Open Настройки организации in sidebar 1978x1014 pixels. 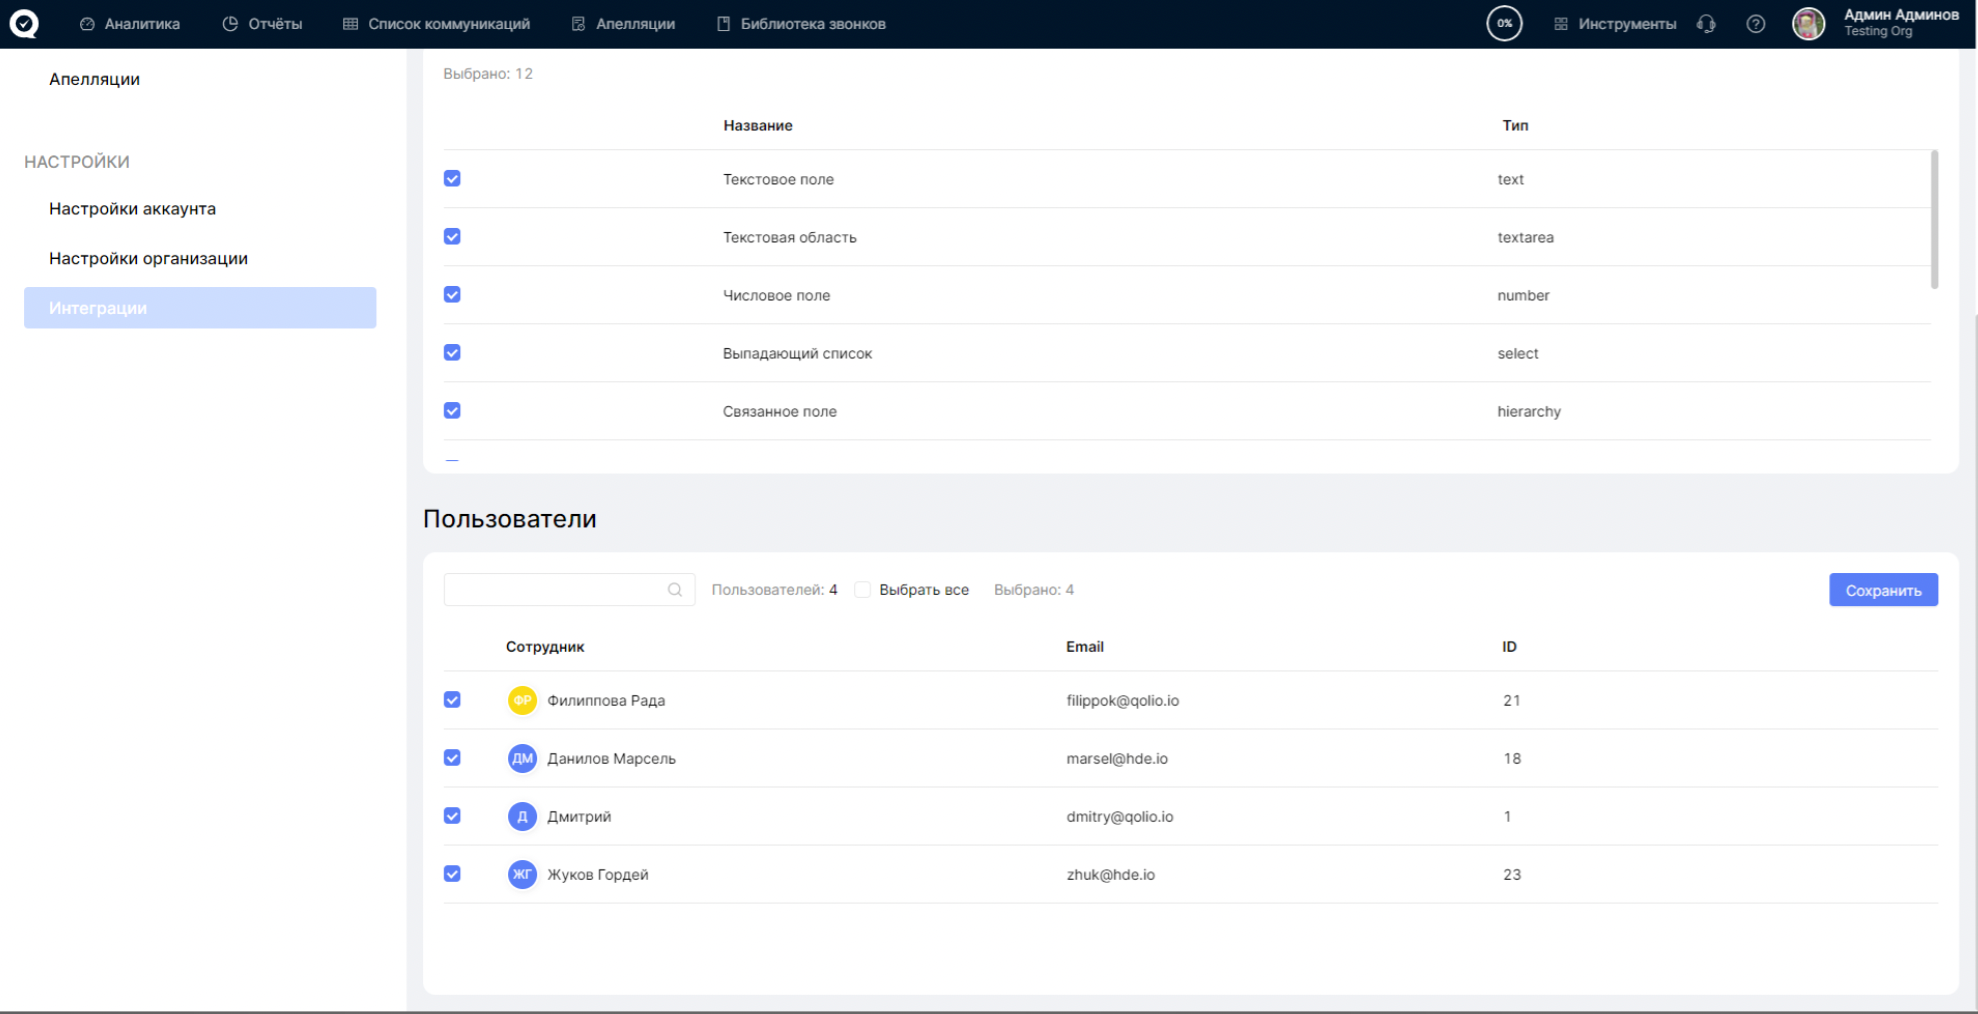tap(148, 258)
